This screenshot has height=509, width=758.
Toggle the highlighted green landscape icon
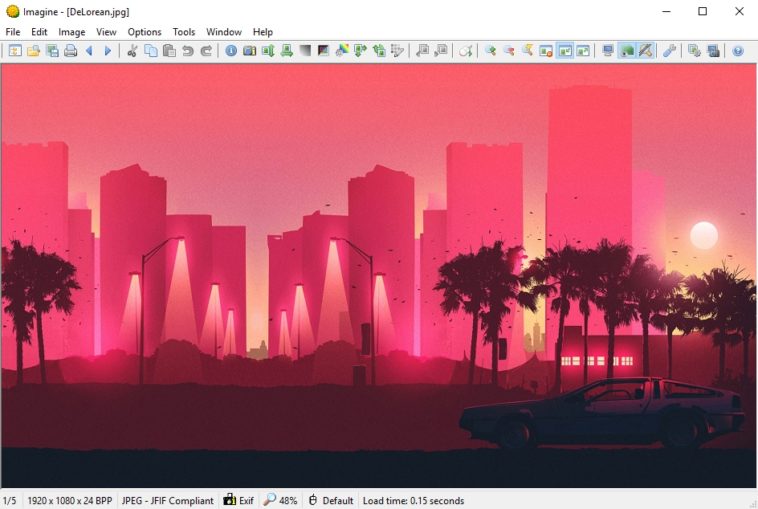tap(627, 50)
